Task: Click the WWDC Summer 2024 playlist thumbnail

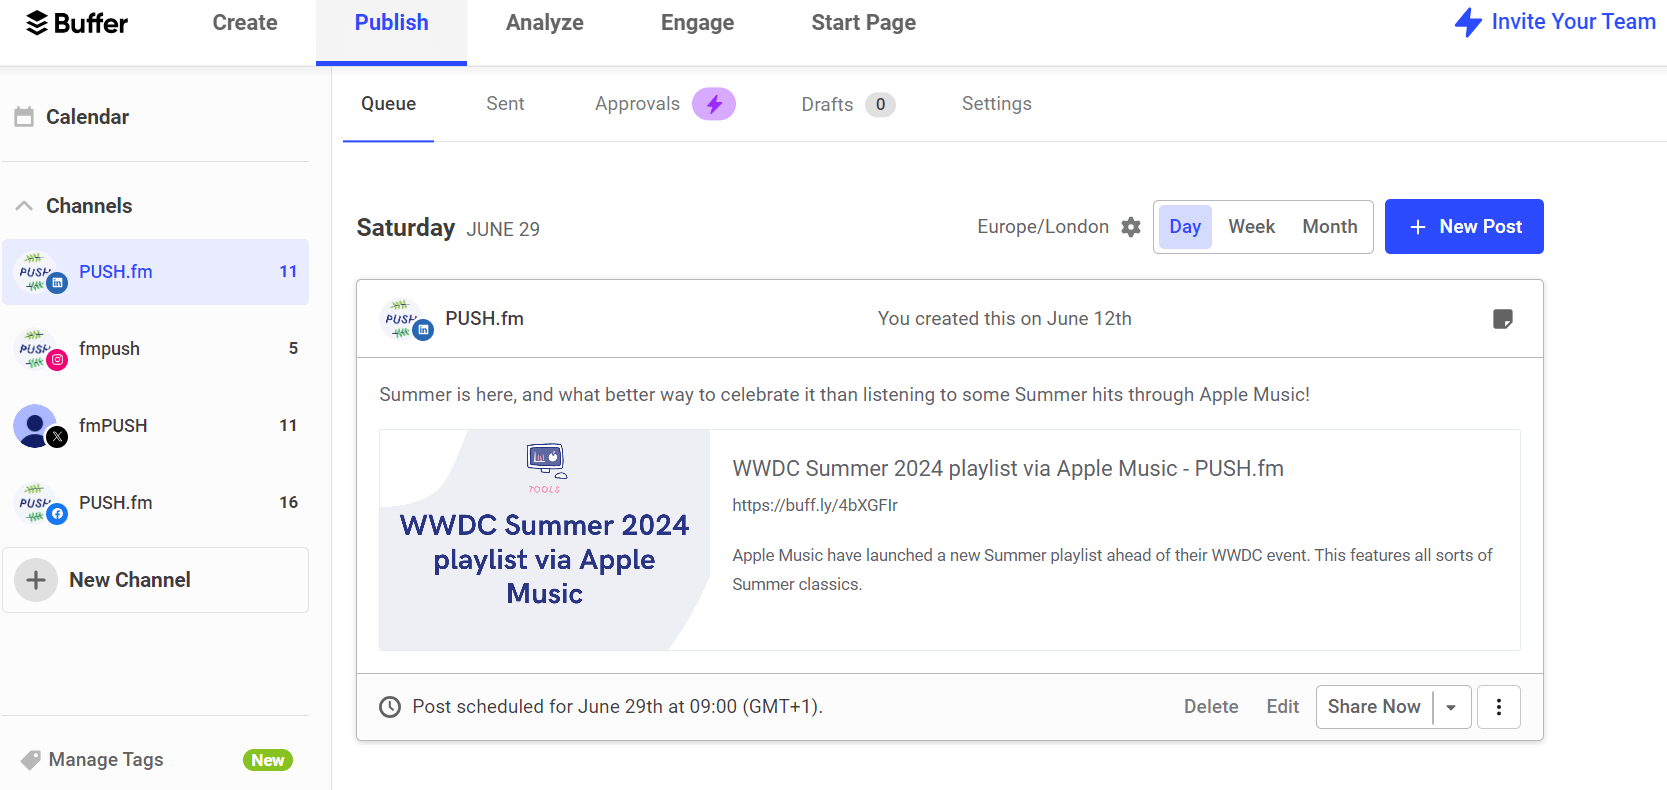Action: tap(544, 540)
